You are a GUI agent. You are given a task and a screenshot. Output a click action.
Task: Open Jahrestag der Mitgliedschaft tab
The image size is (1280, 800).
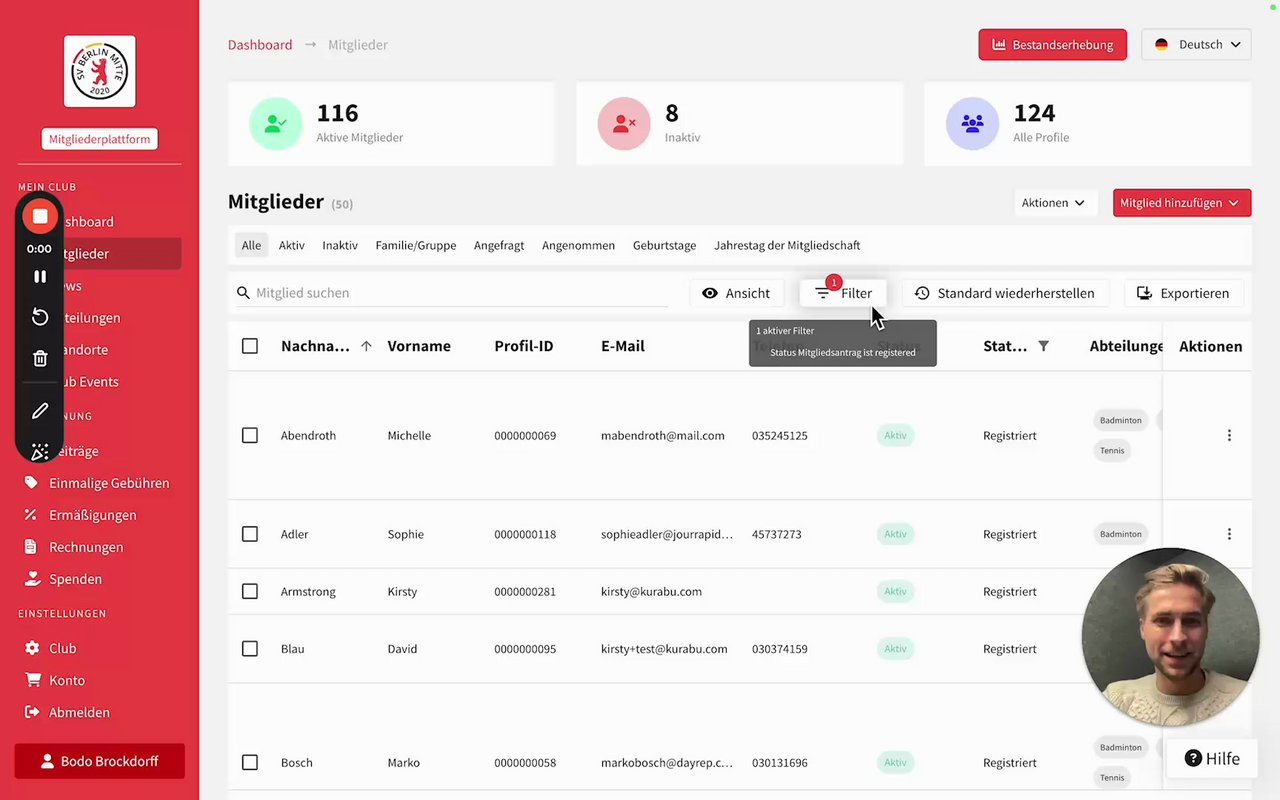pyautogui.click(x=787, y=245)
